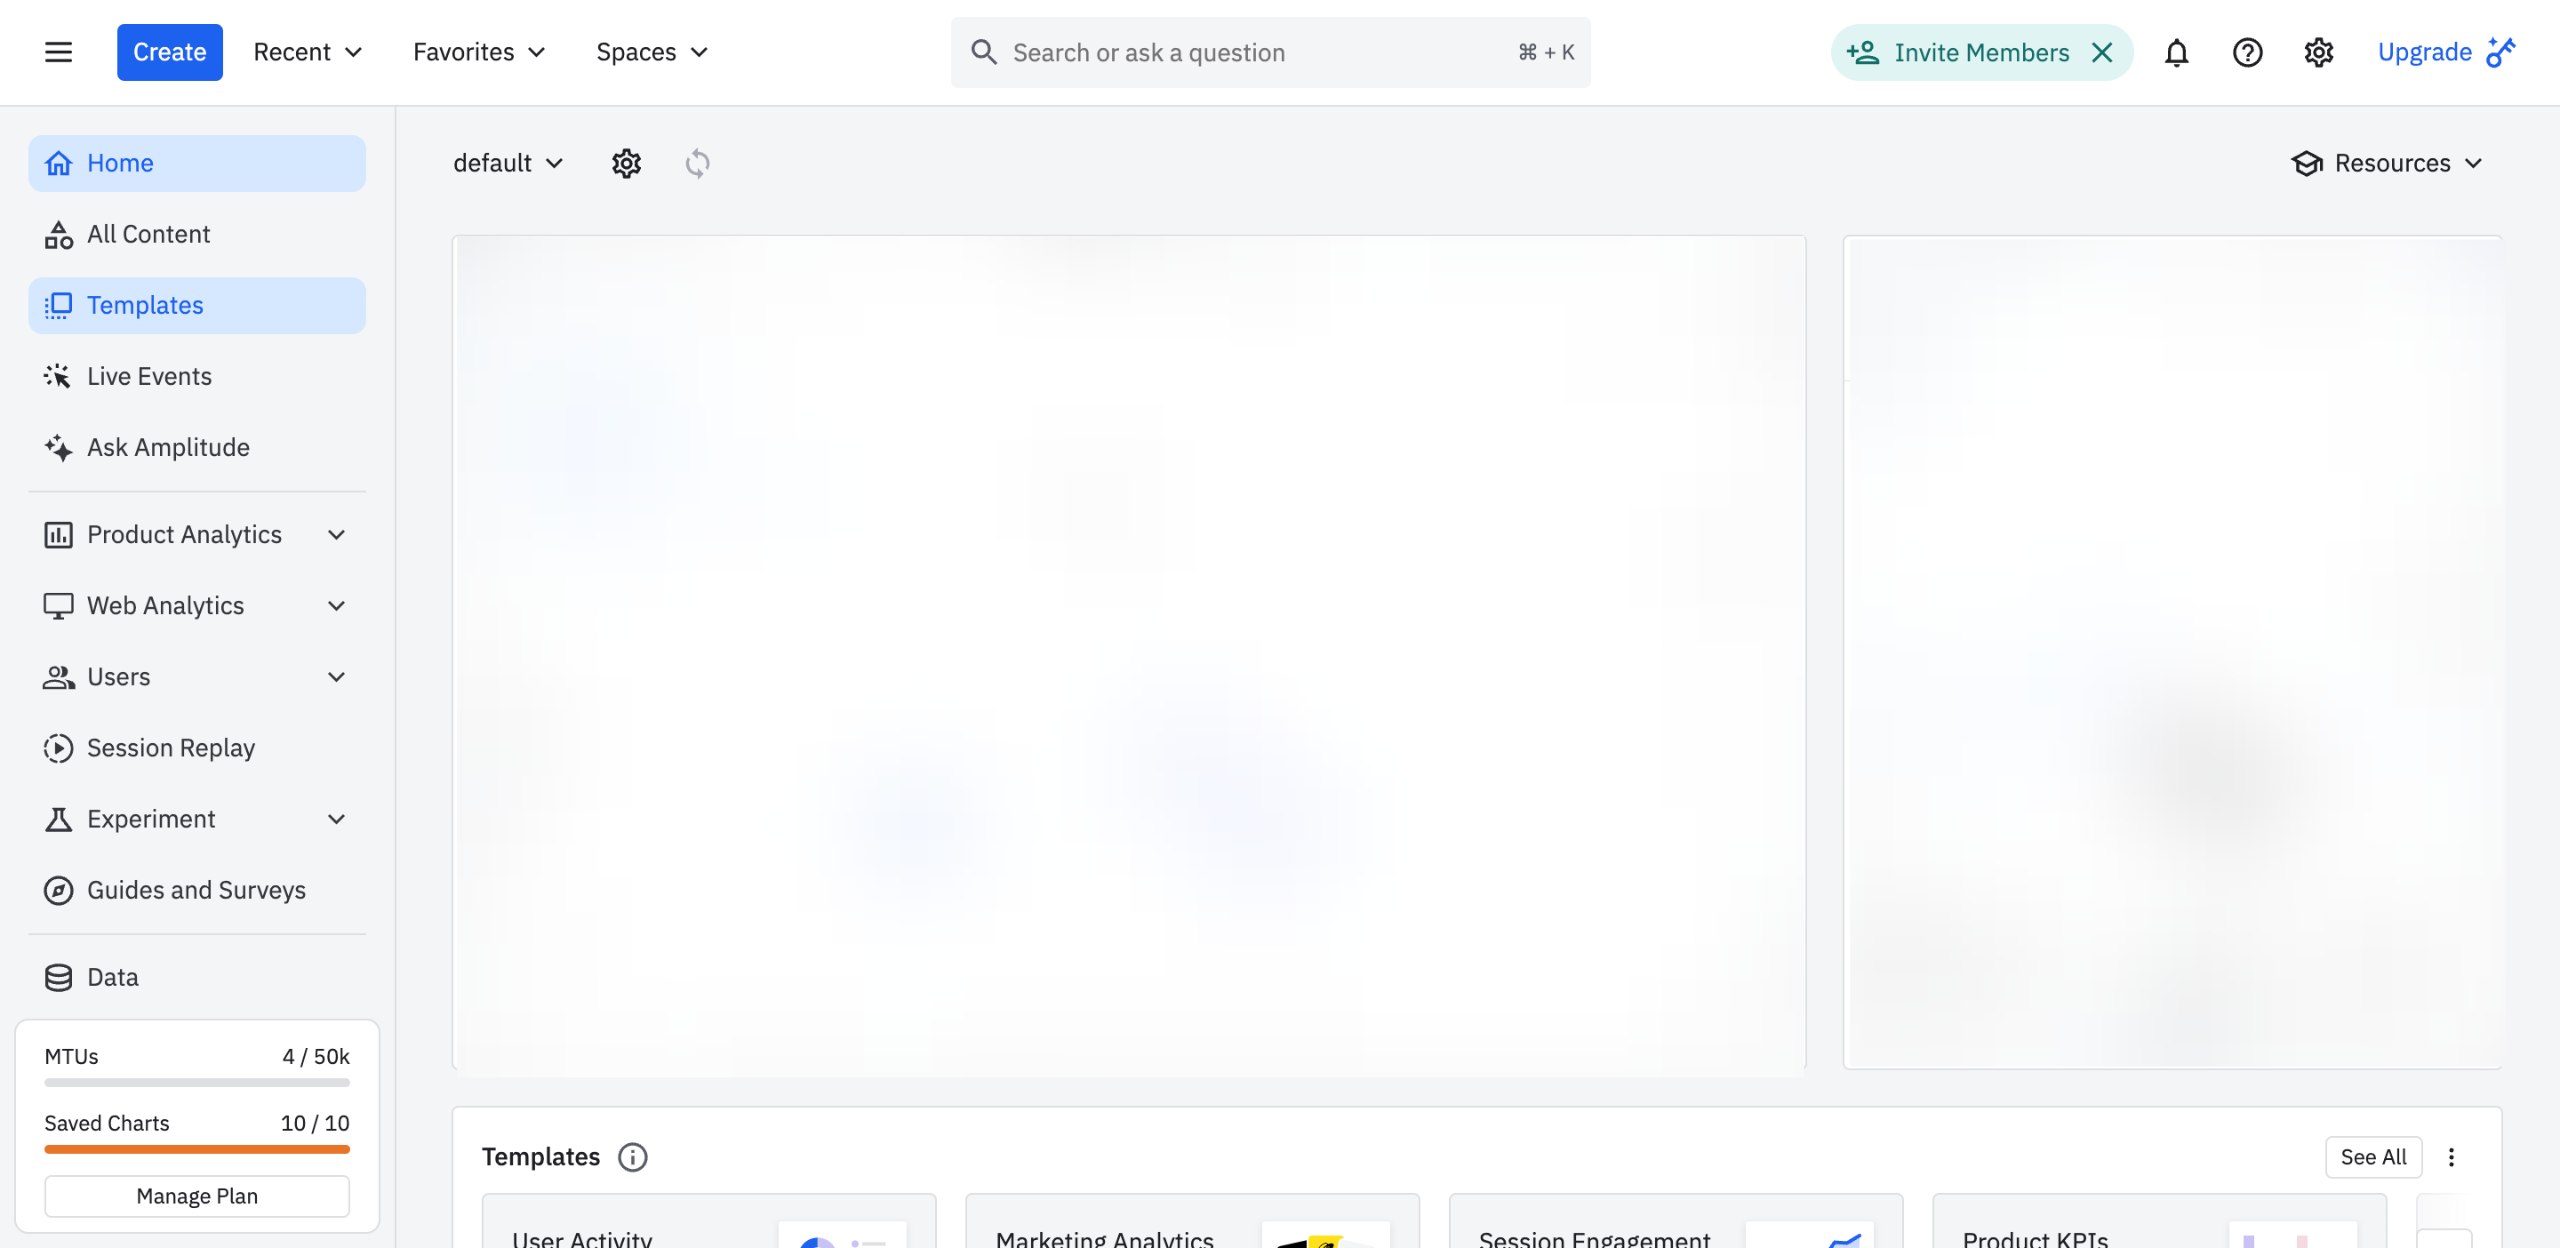
Task: Open Session Replay in the sidebar
Action: tap(170, 748)
